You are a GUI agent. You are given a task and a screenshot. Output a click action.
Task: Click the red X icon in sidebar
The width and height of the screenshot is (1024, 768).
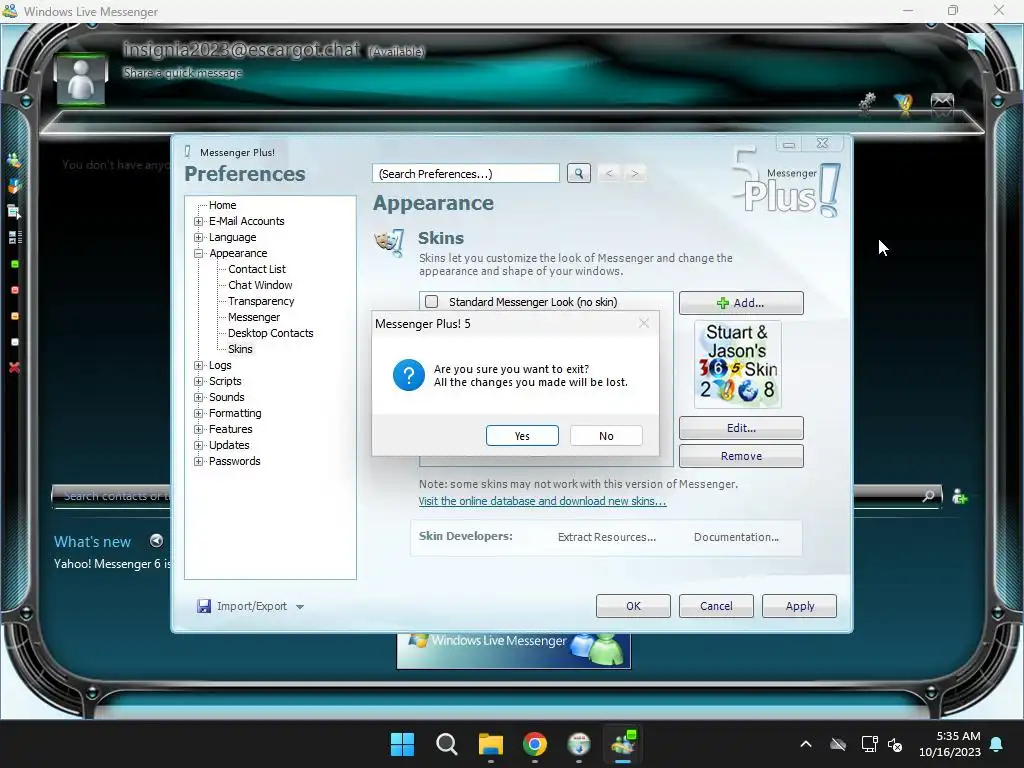(14, 368)
